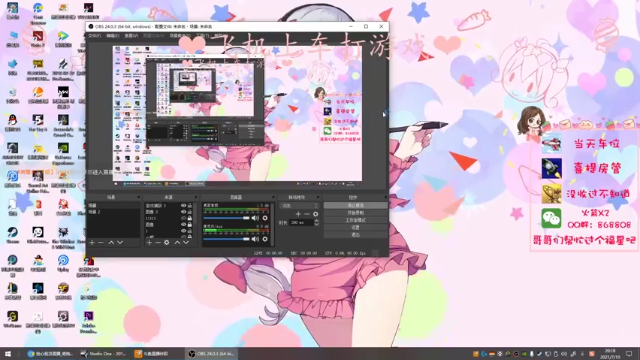Click Audio Mixer vertical scrollbar
This screenshot has height=360, width=640.
click(272, 224)
